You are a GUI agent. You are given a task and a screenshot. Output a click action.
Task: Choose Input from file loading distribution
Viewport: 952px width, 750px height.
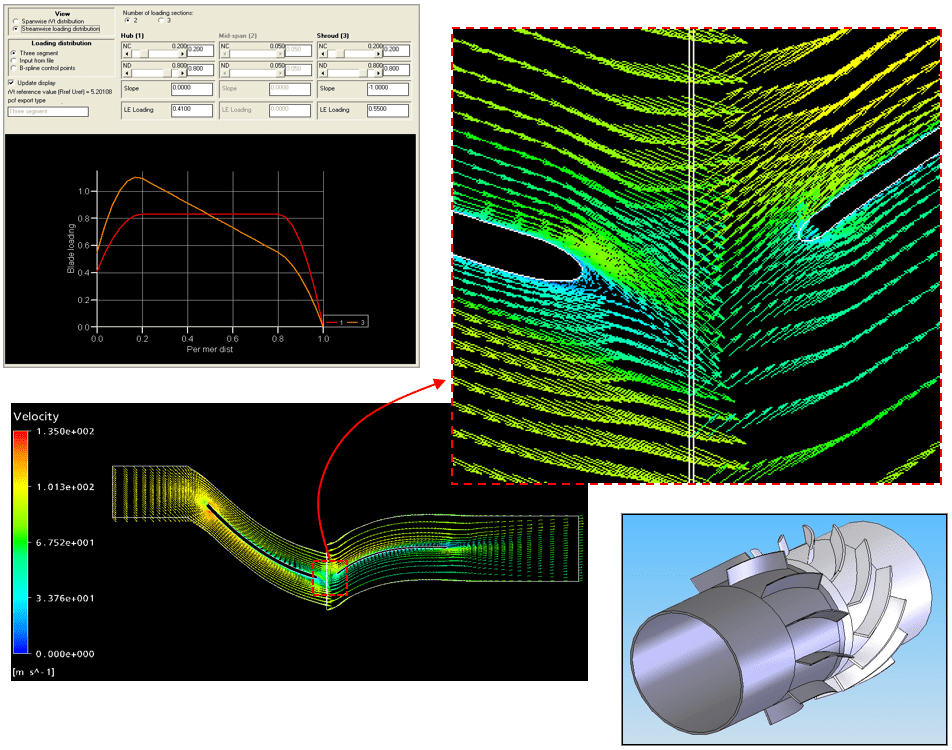[13, 60]
